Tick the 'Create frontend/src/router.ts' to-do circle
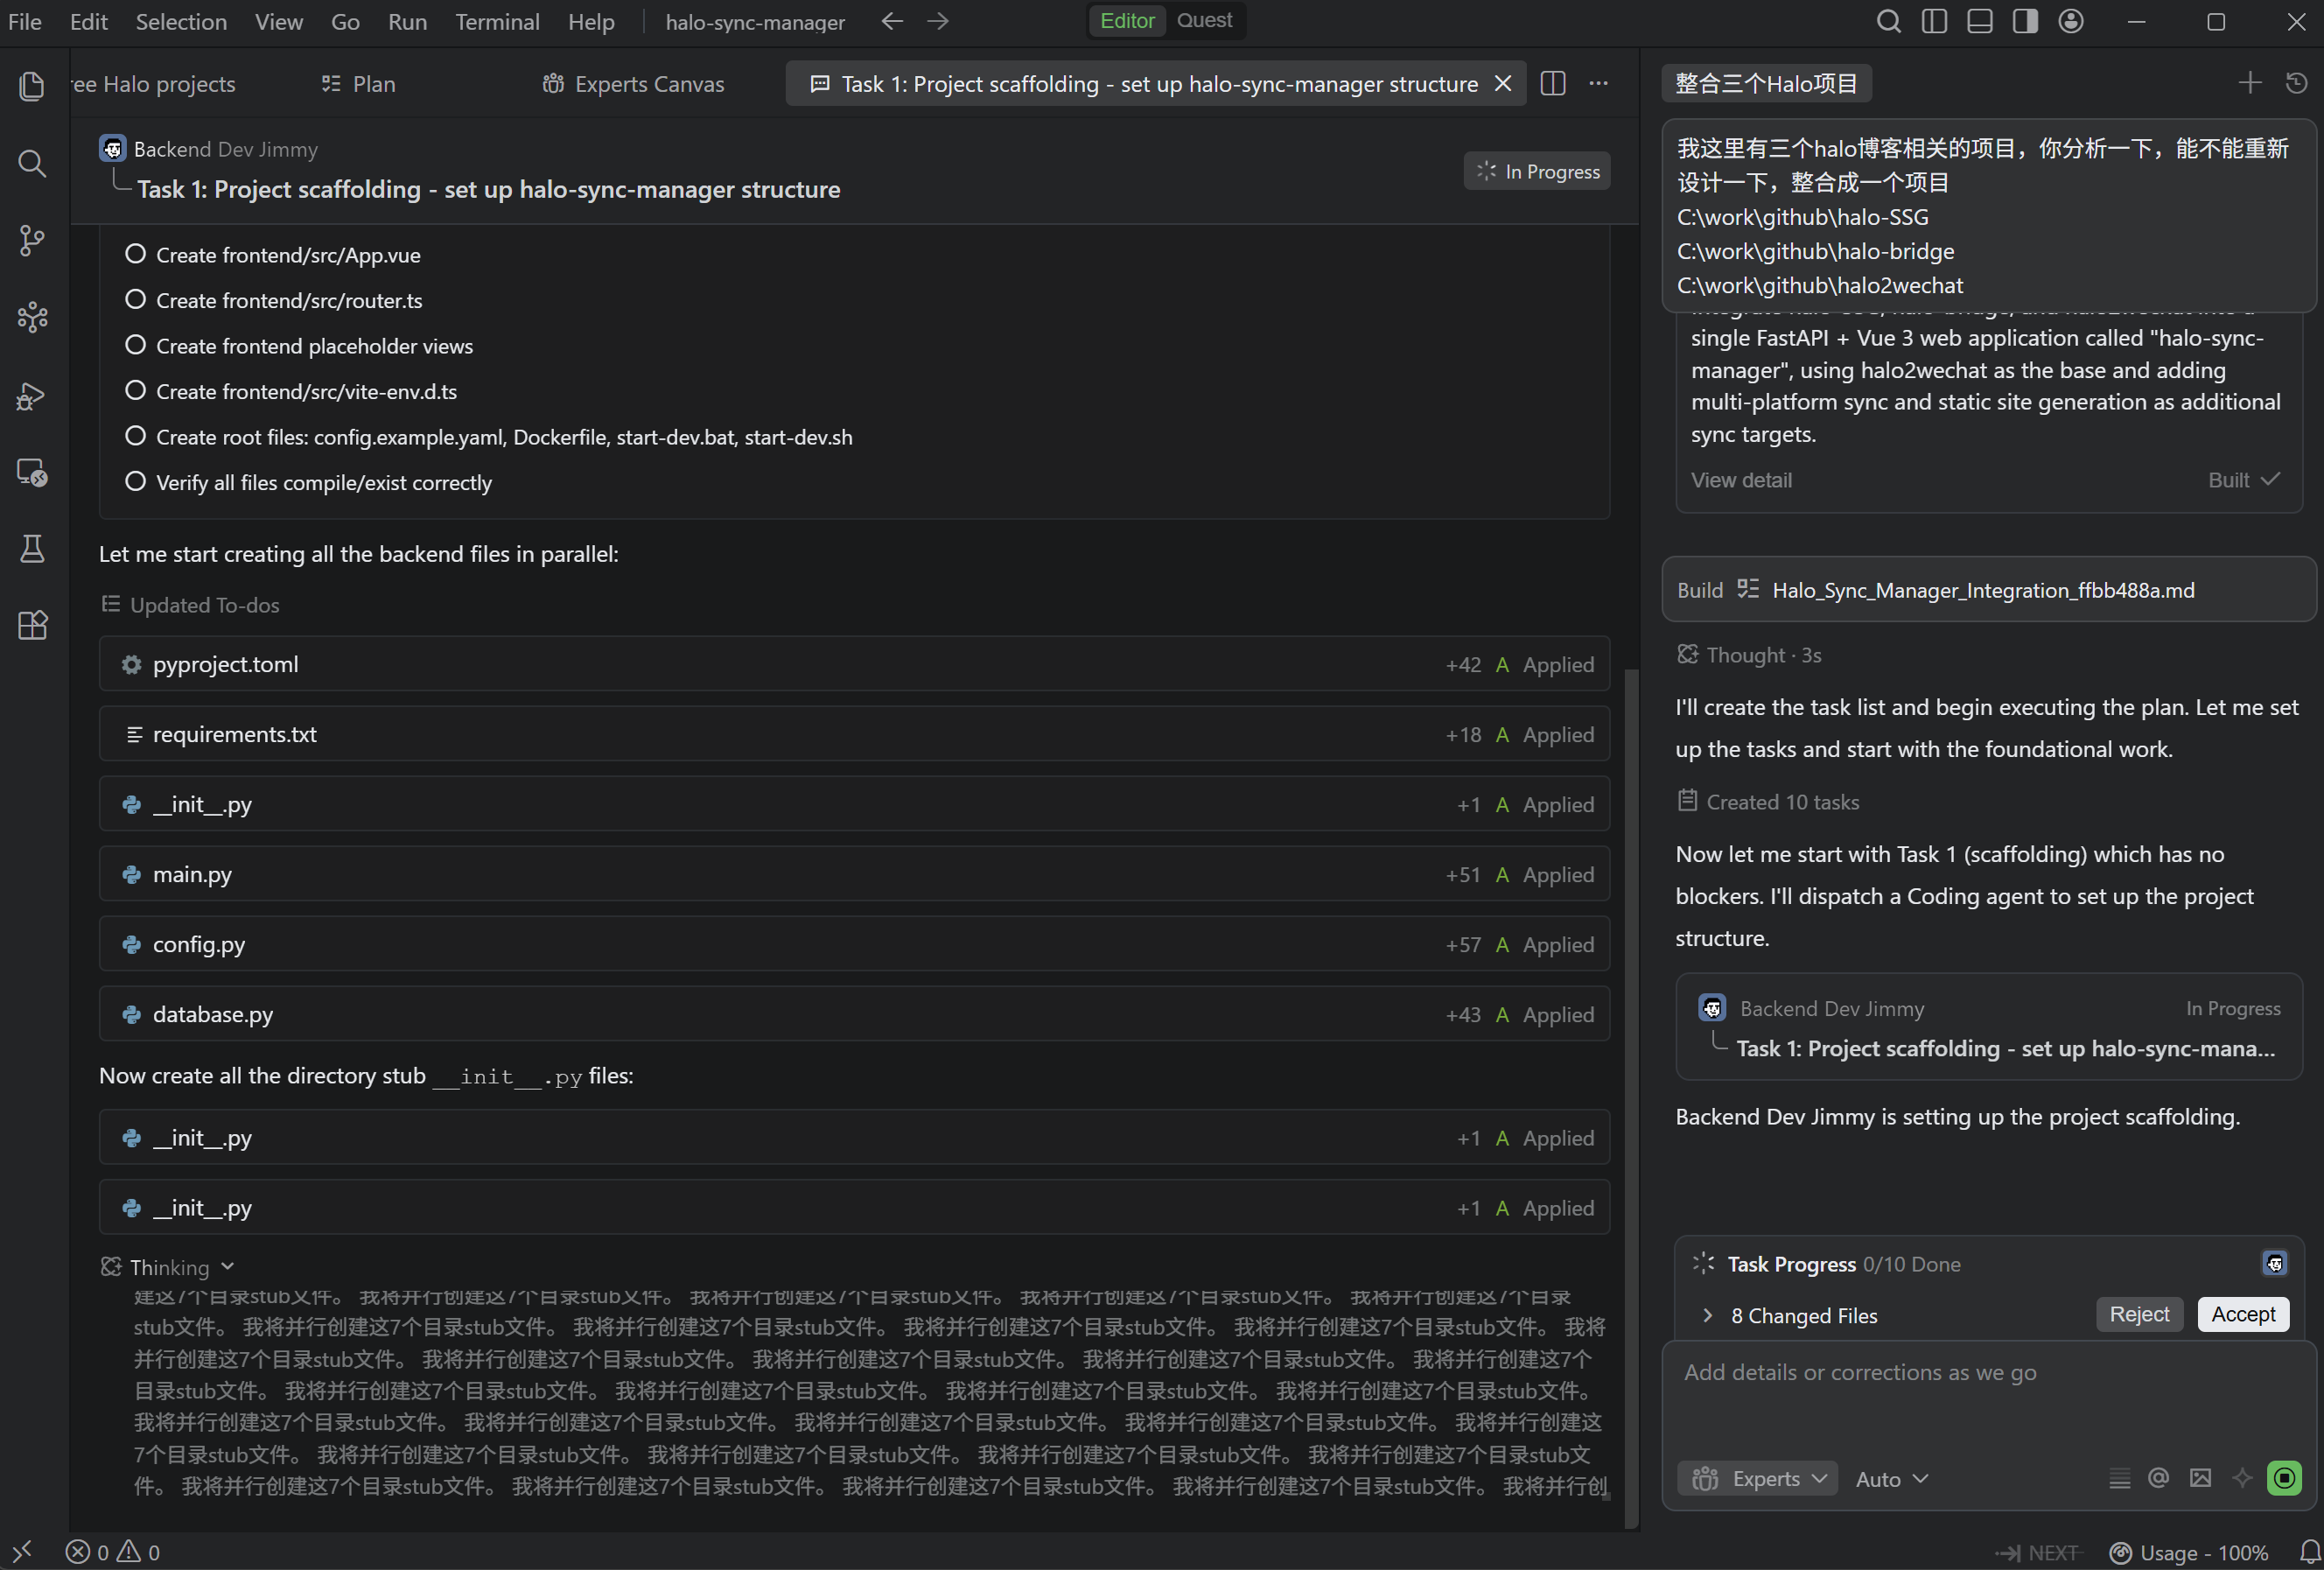Image resolution: width=2324 pixels, height=1570 pixels. [x=135, y=300]
